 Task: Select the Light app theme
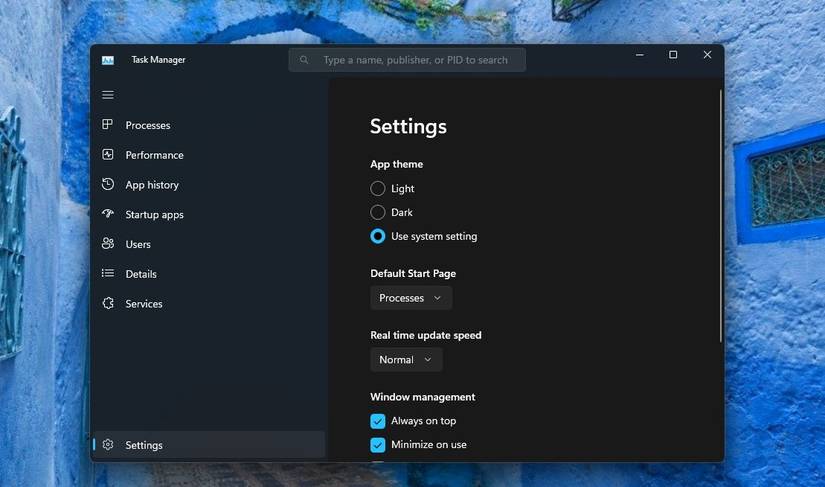coord(378,188)
